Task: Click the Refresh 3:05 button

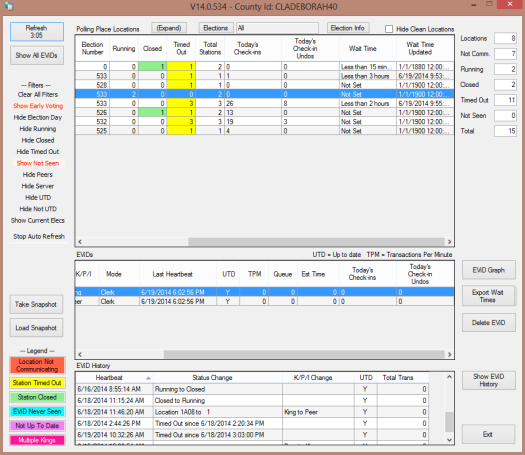Action: tap(37, 31)
